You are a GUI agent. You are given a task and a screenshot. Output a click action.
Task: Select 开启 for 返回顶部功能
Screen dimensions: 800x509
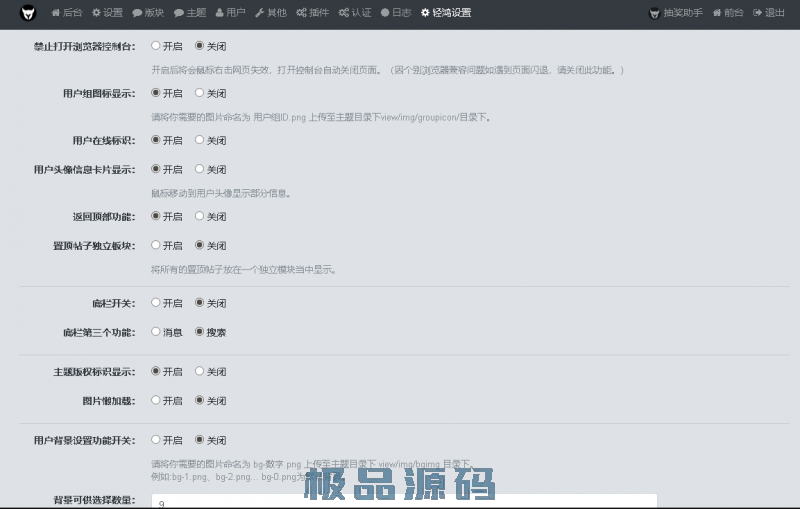pos(156,216)
